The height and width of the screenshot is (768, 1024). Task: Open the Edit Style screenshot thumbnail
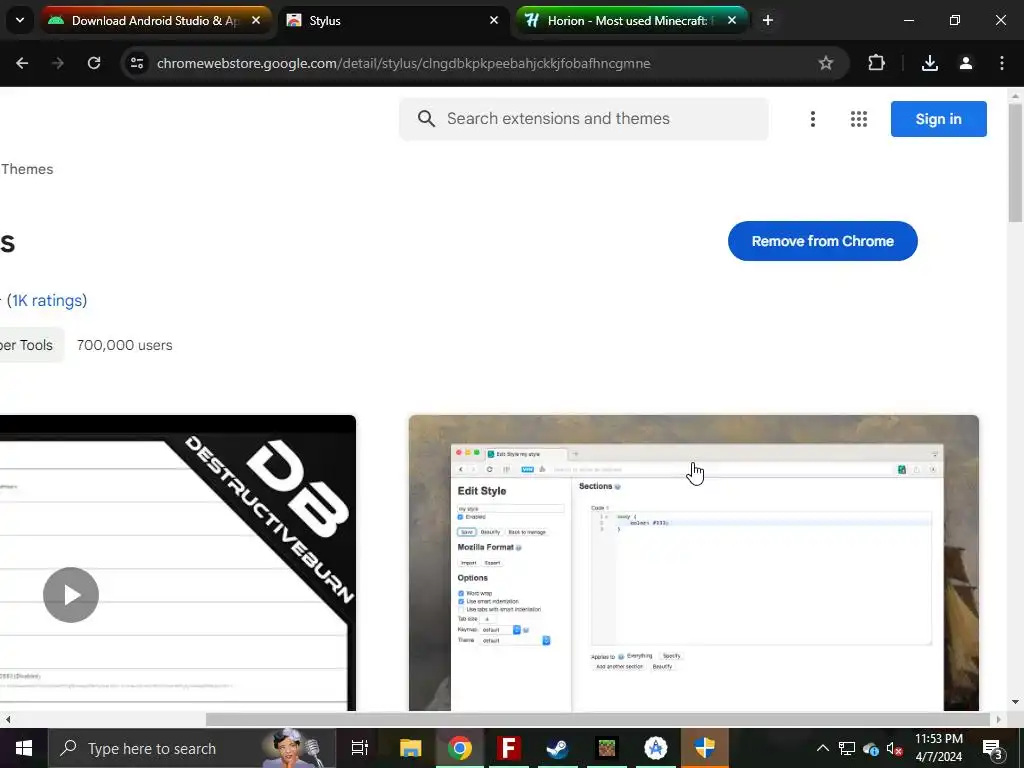click(x=694, y=563)
